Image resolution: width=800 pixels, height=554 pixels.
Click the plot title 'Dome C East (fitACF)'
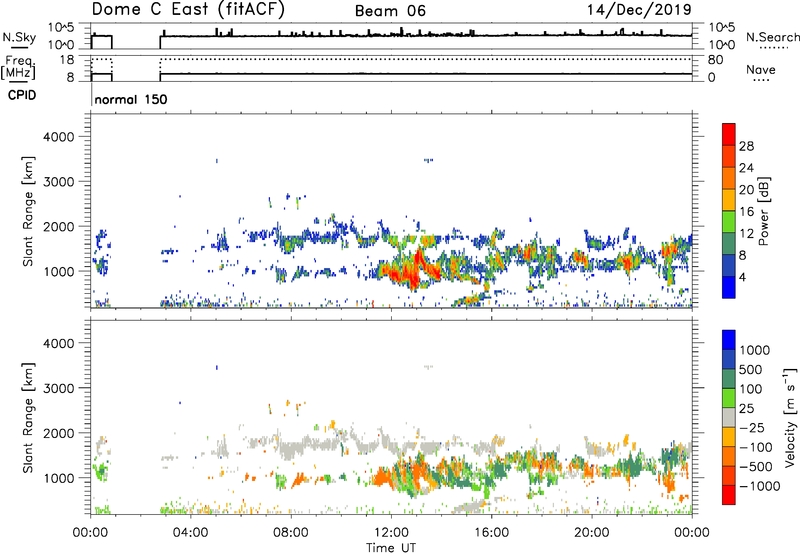188,10
